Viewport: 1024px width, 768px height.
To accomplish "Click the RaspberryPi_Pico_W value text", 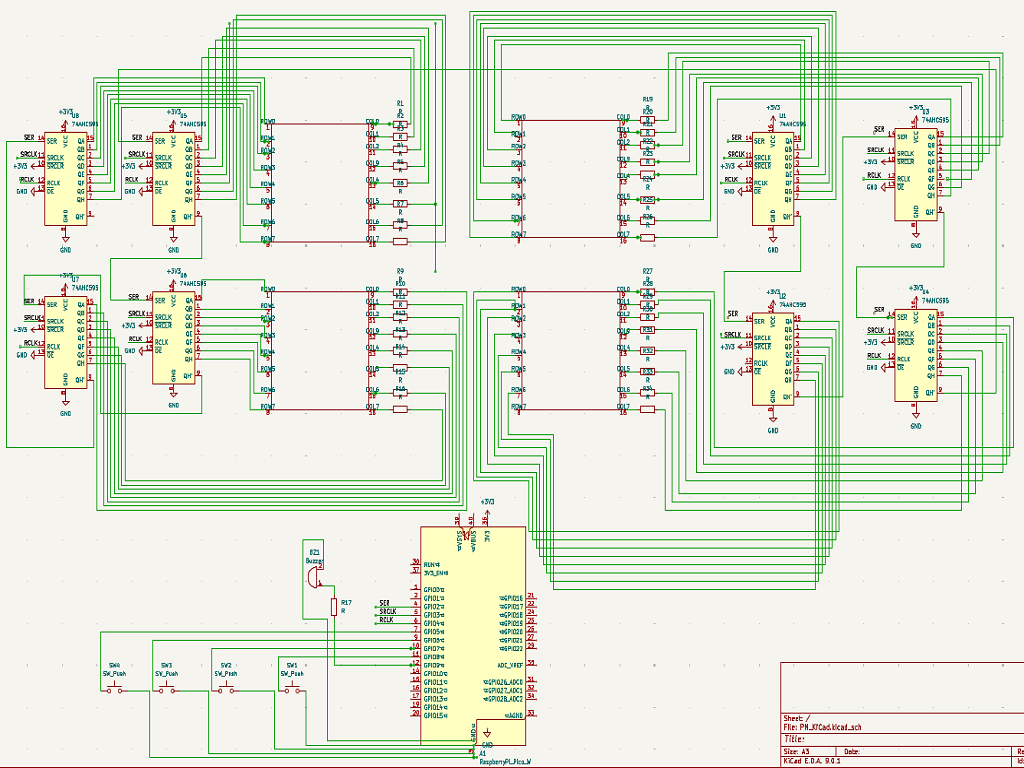I will [x=505, y=761].
